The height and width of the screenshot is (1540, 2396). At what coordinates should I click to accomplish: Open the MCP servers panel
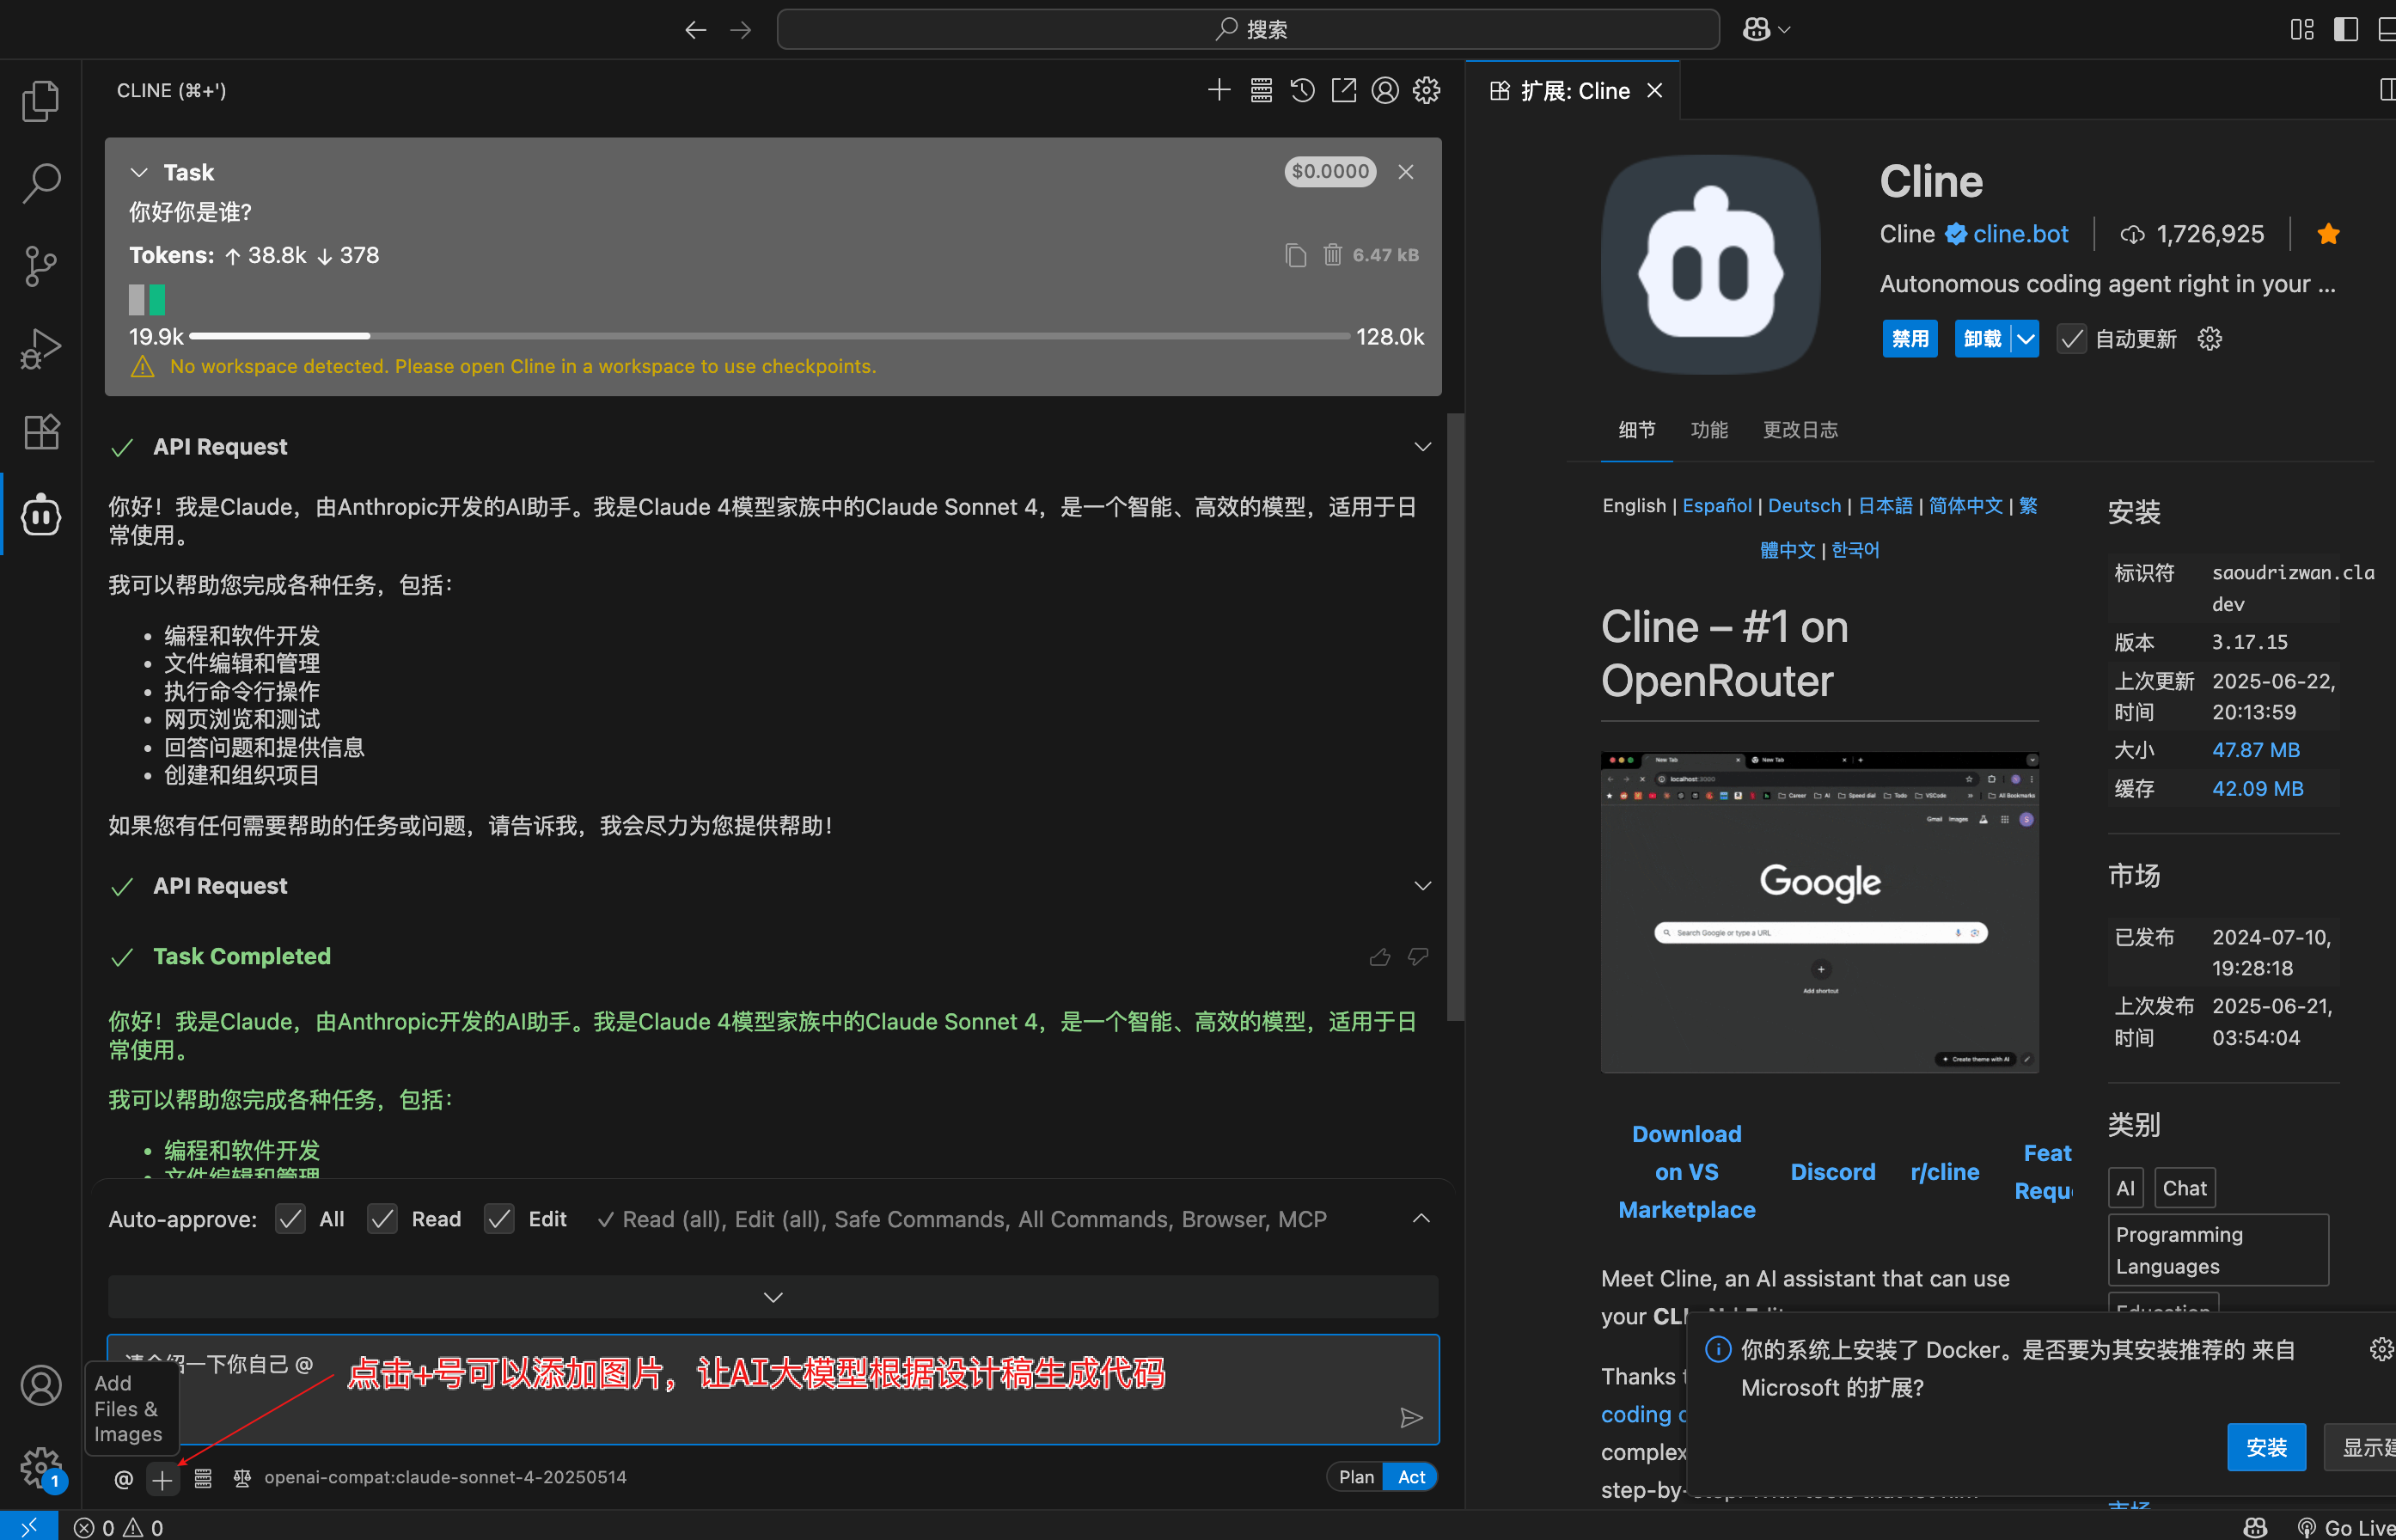[x=1261, y=90]
